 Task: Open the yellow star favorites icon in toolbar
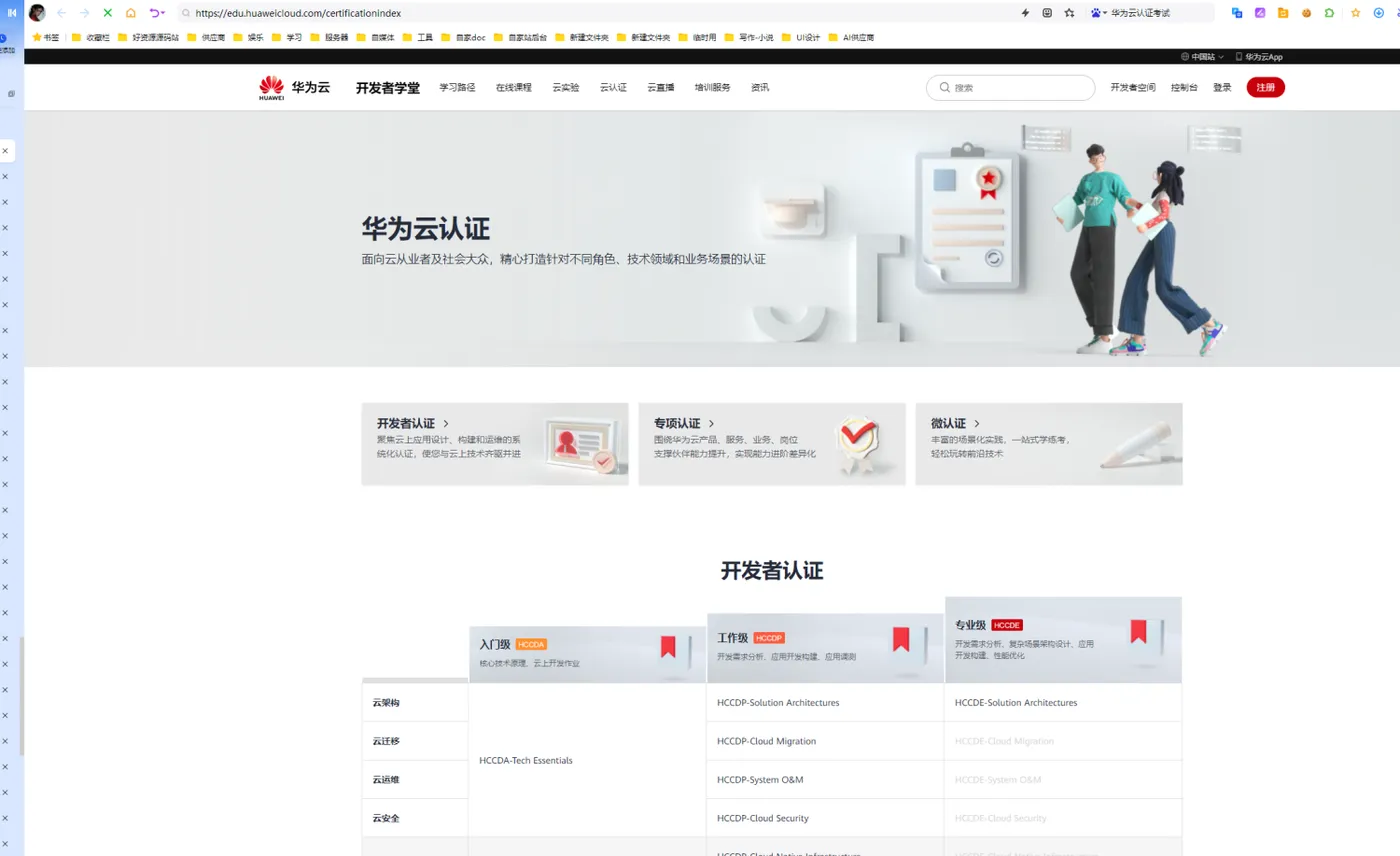[1356, 13]
